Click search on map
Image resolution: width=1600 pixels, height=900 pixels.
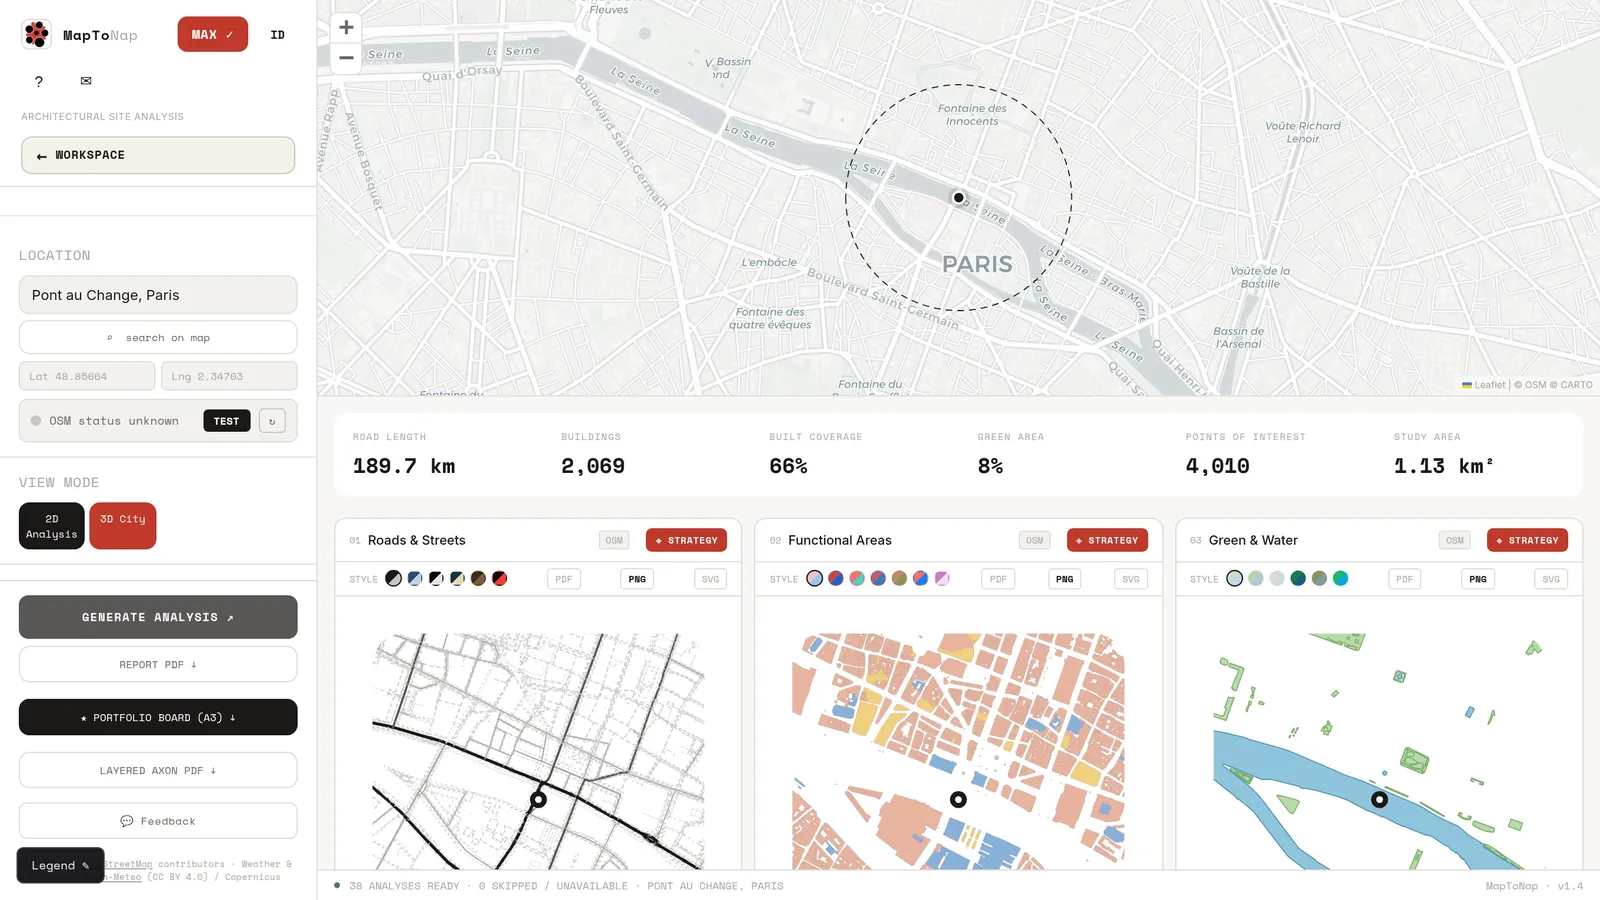[x=158, y=337]
